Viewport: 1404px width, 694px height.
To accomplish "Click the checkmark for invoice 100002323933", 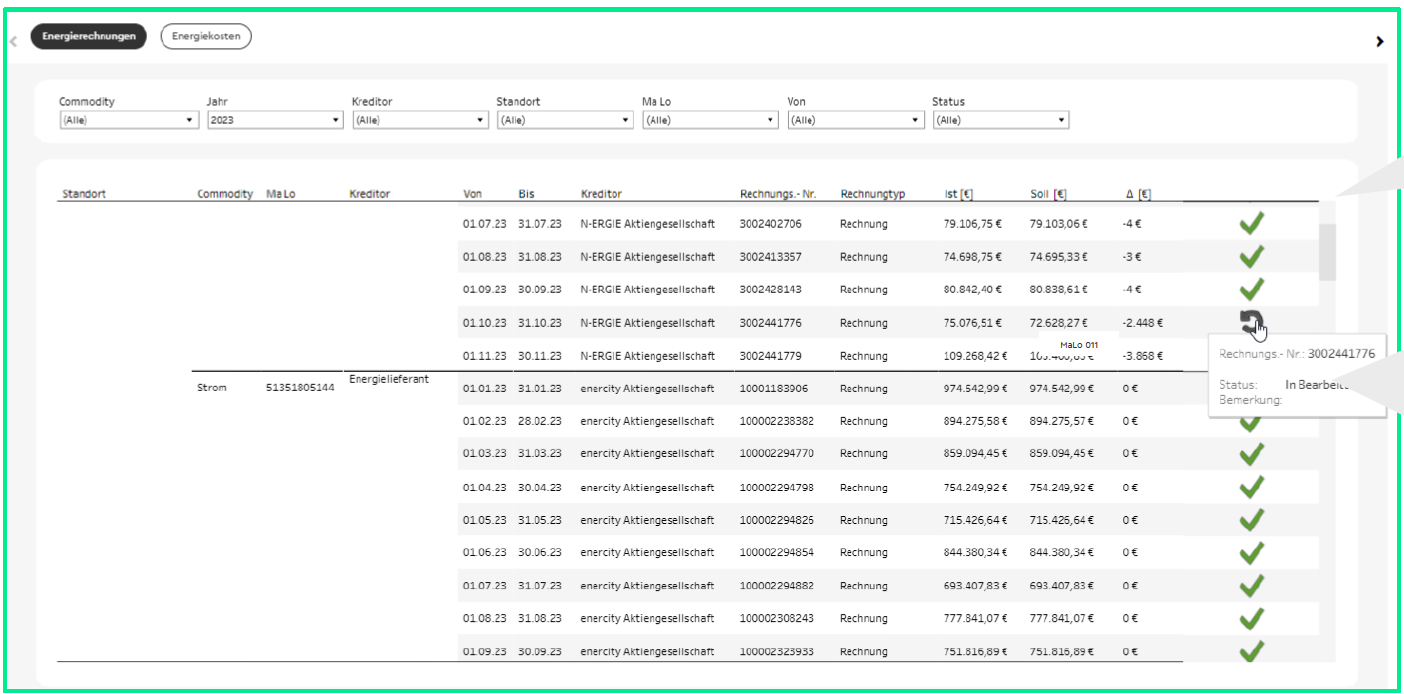I will coord(1250,651).
